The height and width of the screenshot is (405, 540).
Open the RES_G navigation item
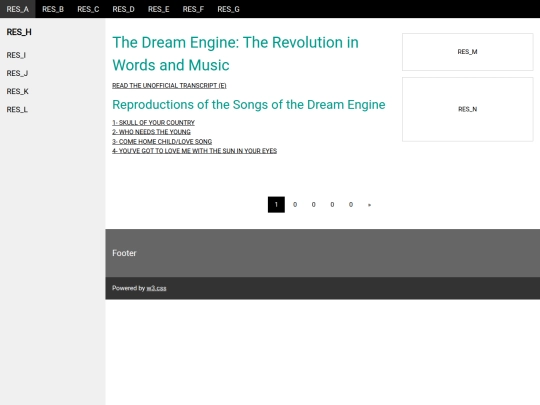(x=228, y=9)
